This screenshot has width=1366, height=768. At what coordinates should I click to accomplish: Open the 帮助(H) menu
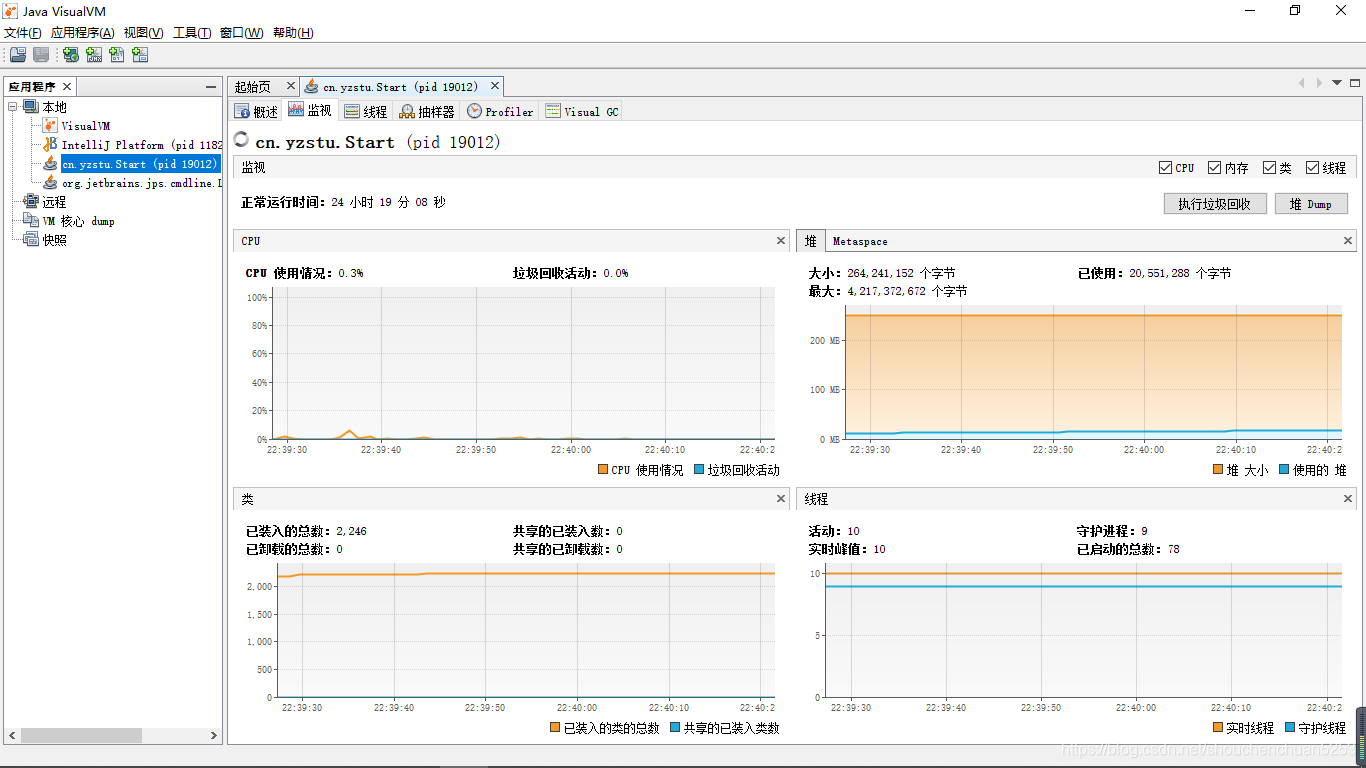click(292, 33)
